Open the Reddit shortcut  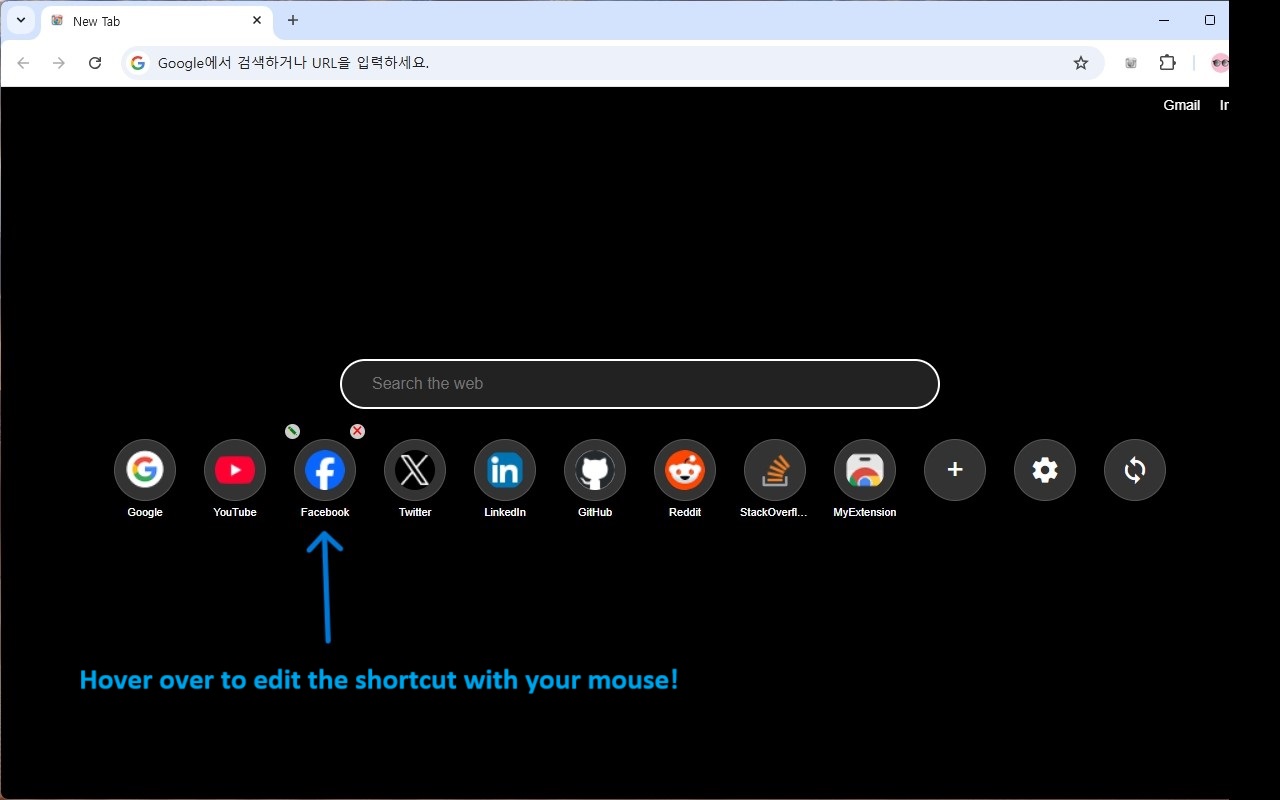pyautogui.click(x=685, y=470)
